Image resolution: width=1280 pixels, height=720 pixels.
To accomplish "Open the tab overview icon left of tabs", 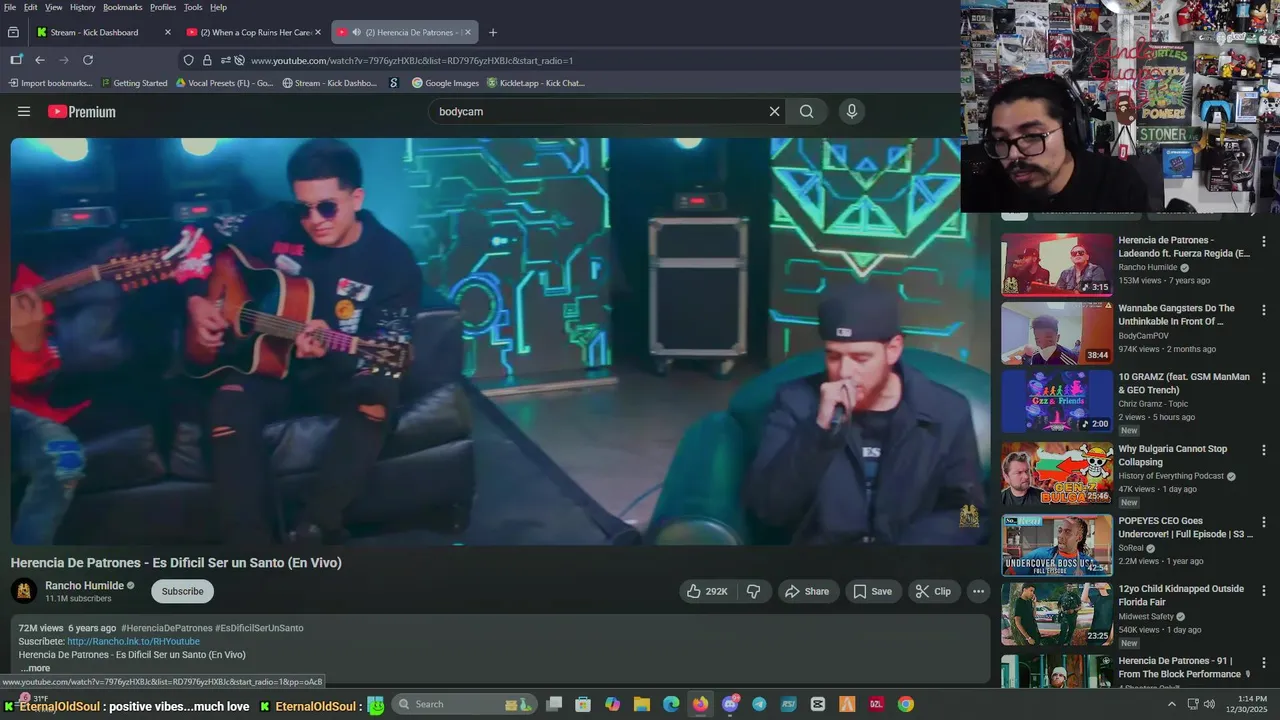I will pos(13,32).
